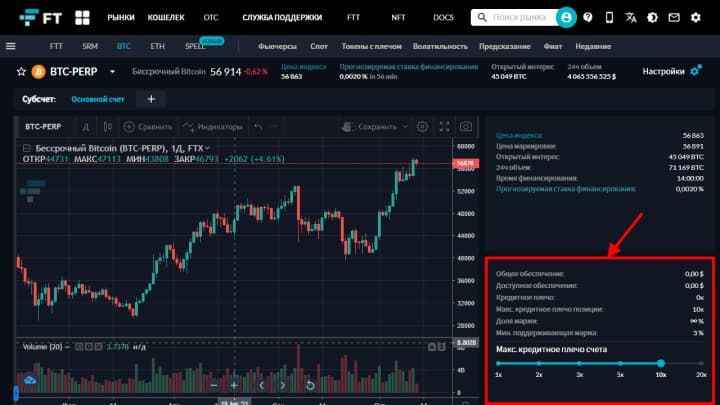Set max account leverage slider to 20x

701,363
